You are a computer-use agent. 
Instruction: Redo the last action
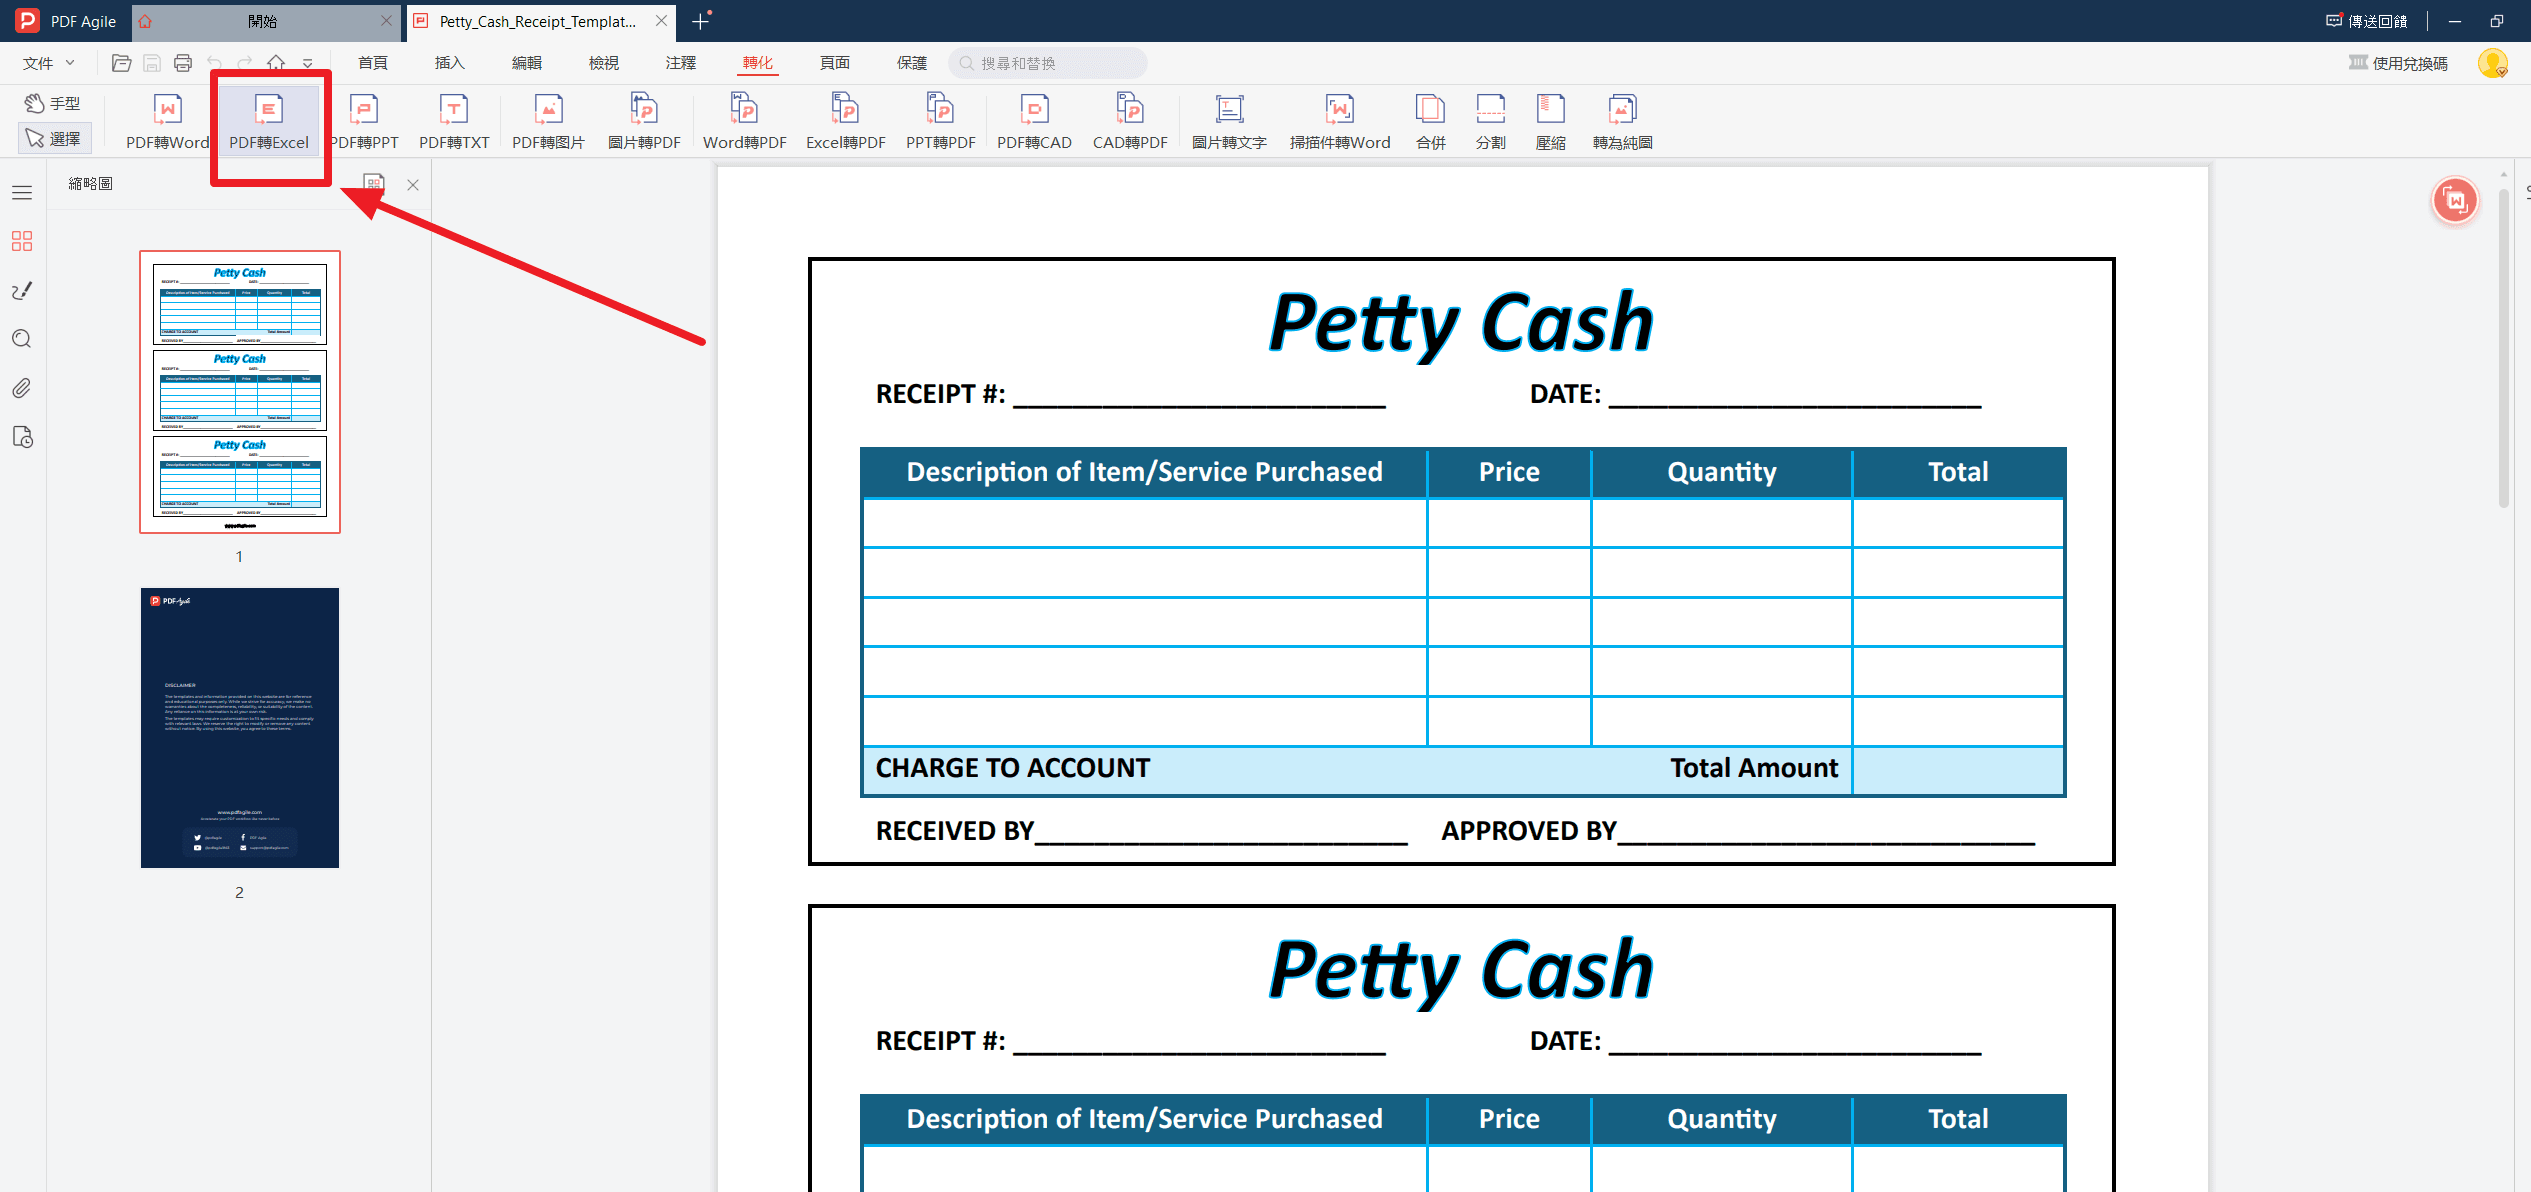tap(245, 63)
